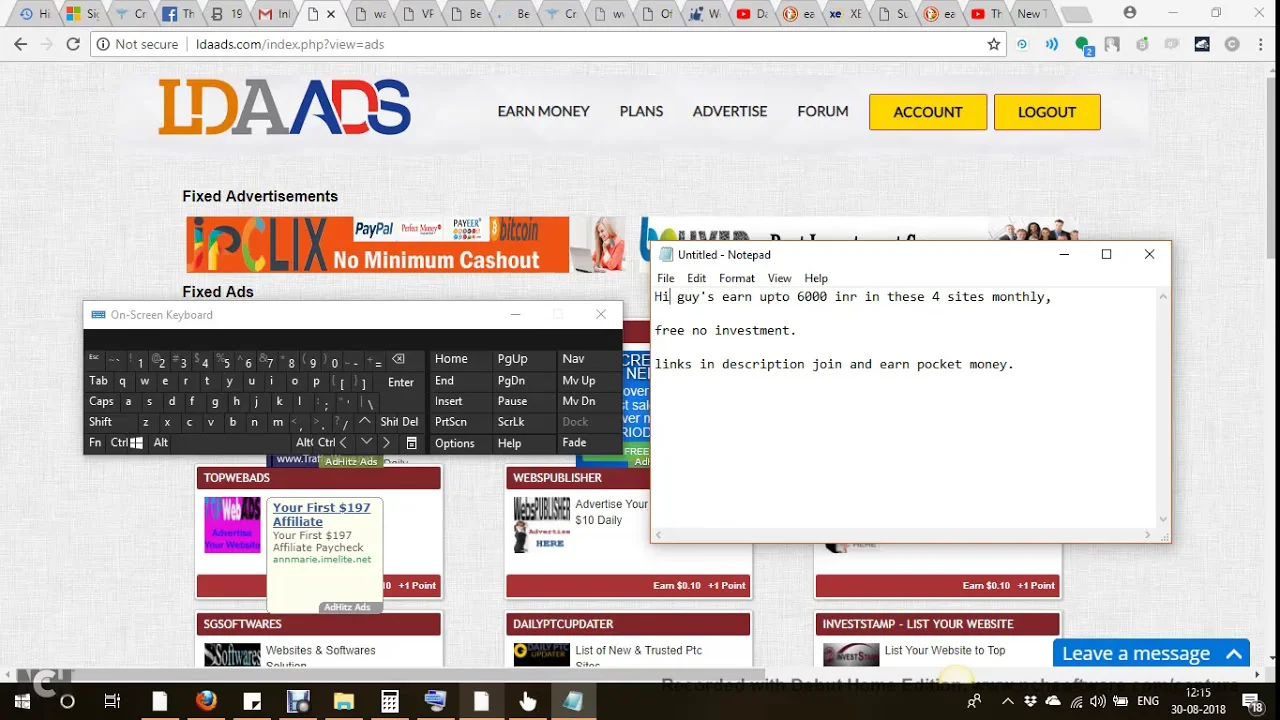Open Notepad View menu
Image resolution: width=1280 pixels, height=720 pixels.
pyautogui.click(x=779, y=278)
